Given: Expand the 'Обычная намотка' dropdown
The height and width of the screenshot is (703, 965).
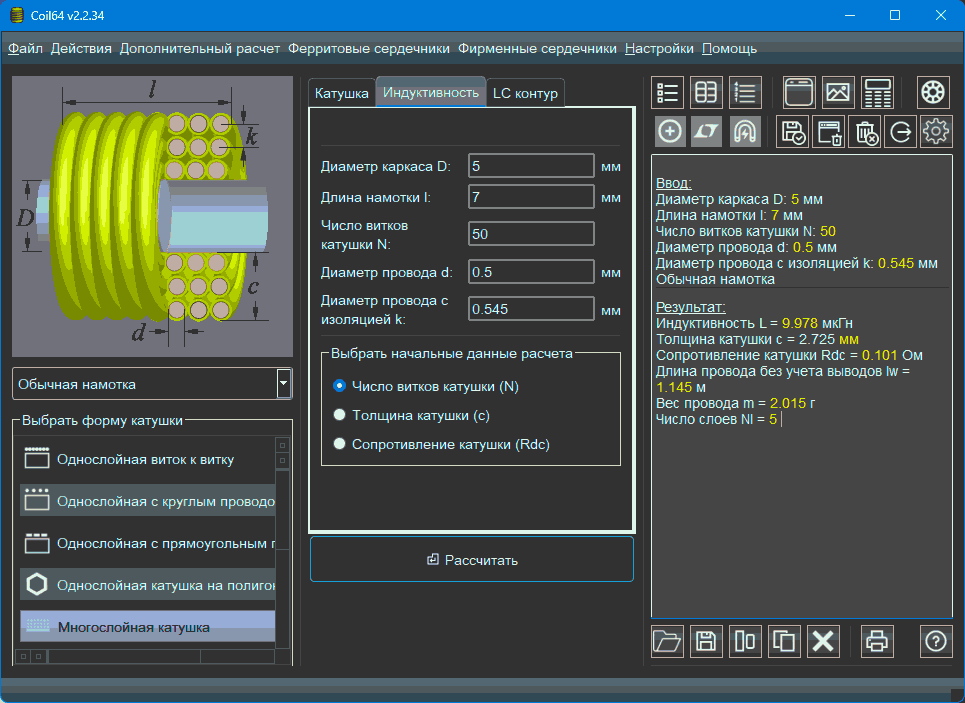Looking at the screenshot, I should click(x=283, y=384).
